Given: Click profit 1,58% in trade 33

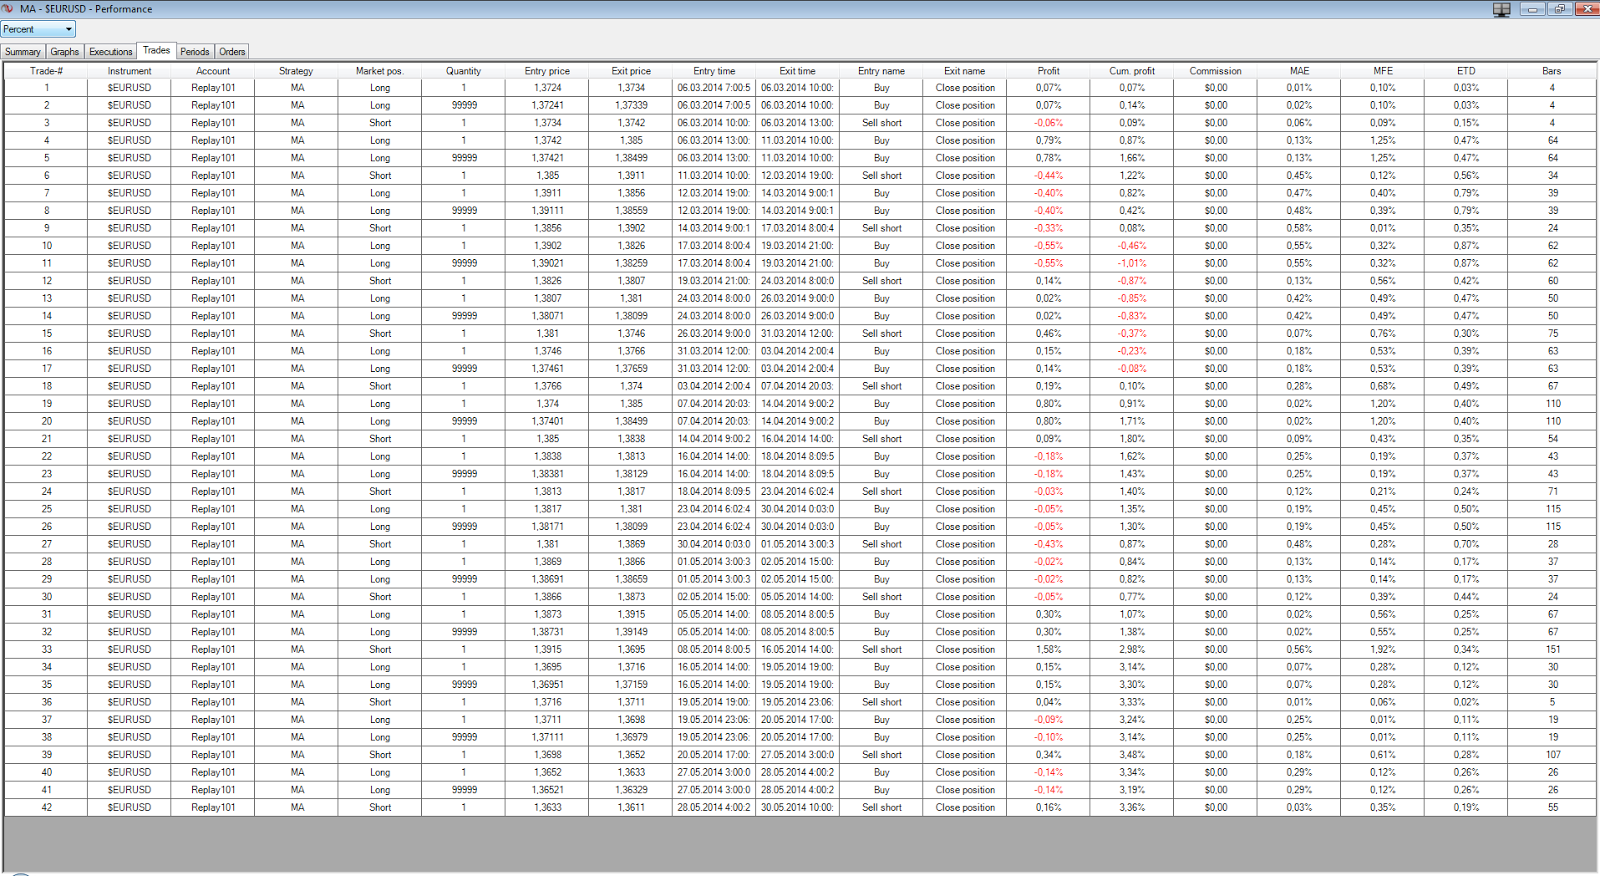Looking at the screenshot, I should 1048,649.
